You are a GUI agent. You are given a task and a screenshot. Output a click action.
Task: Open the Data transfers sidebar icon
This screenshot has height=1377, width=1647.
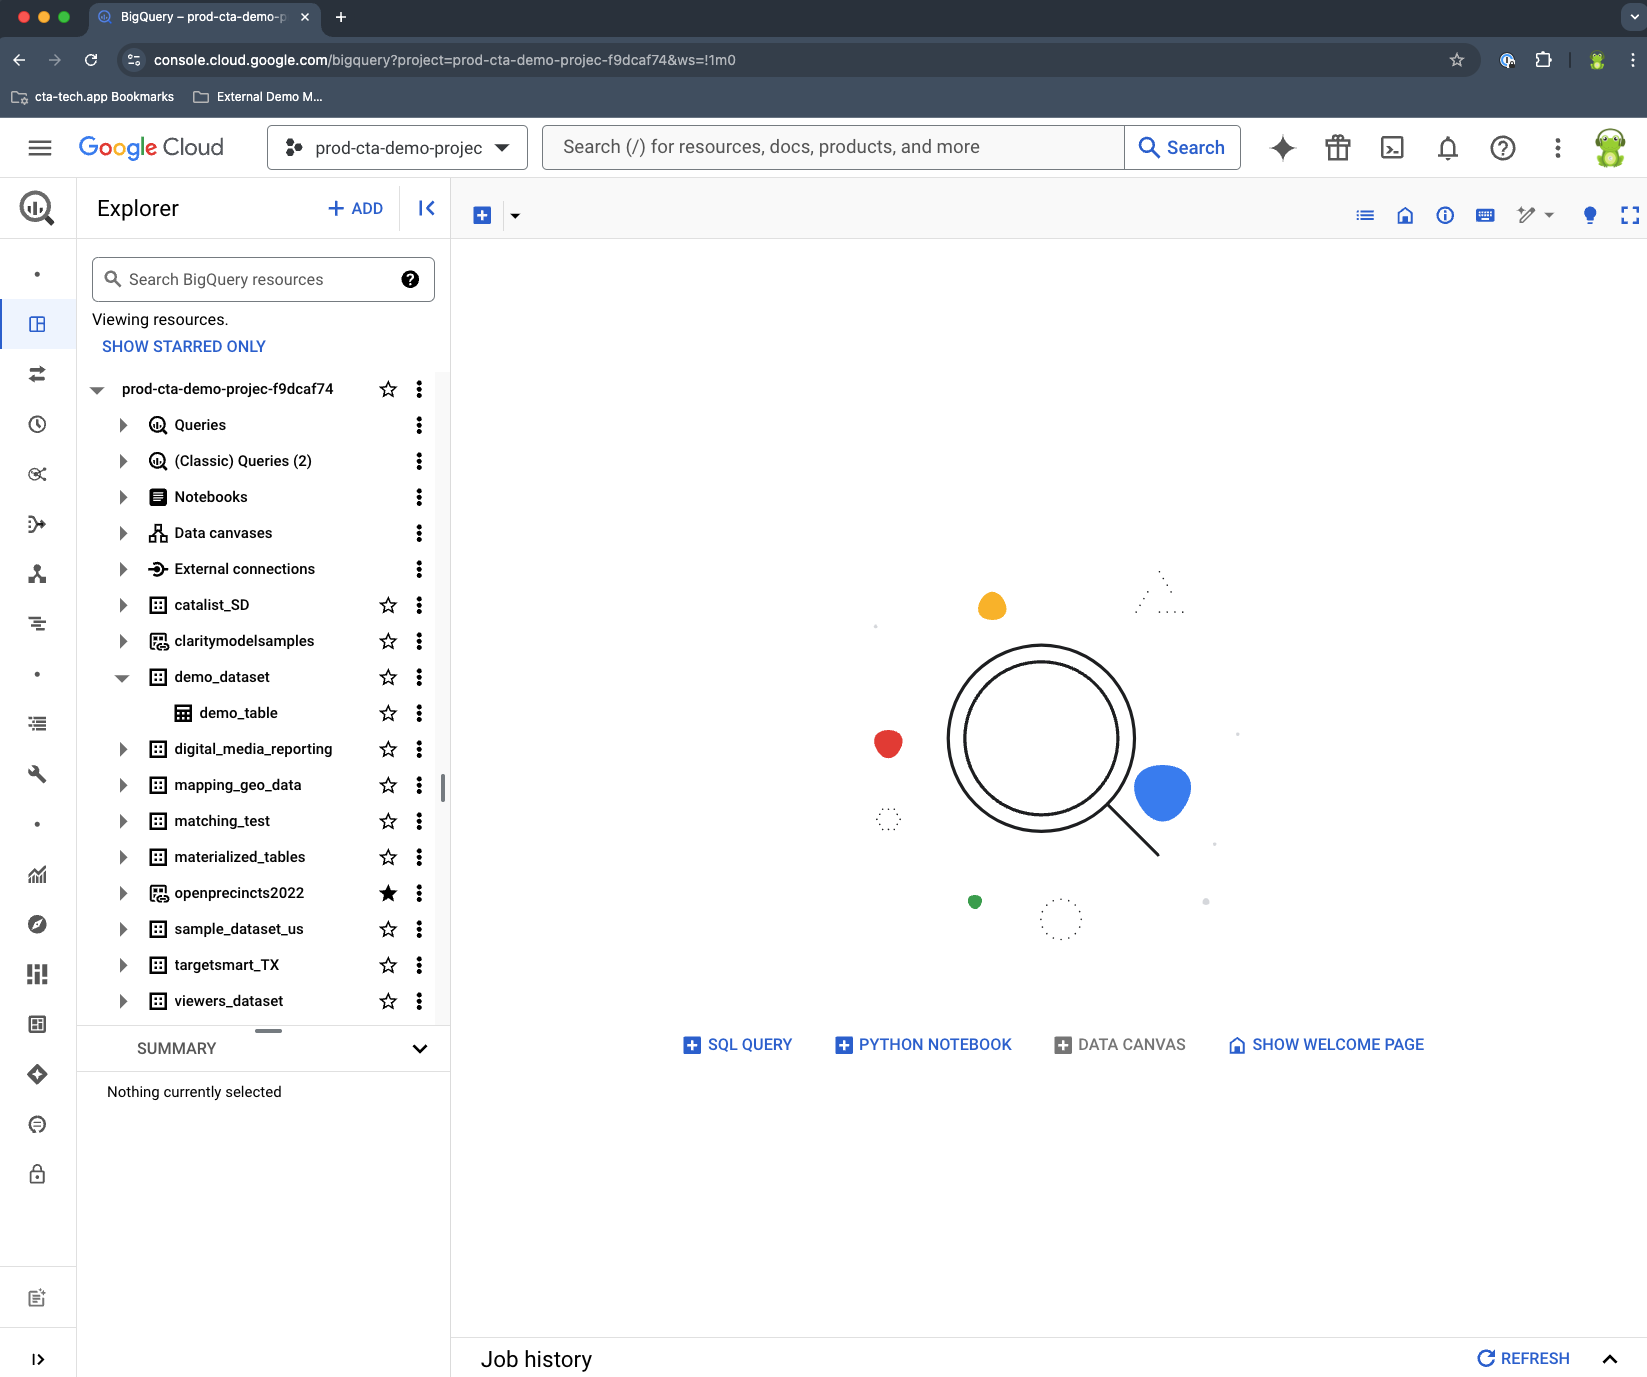click(x=37, y=374)
